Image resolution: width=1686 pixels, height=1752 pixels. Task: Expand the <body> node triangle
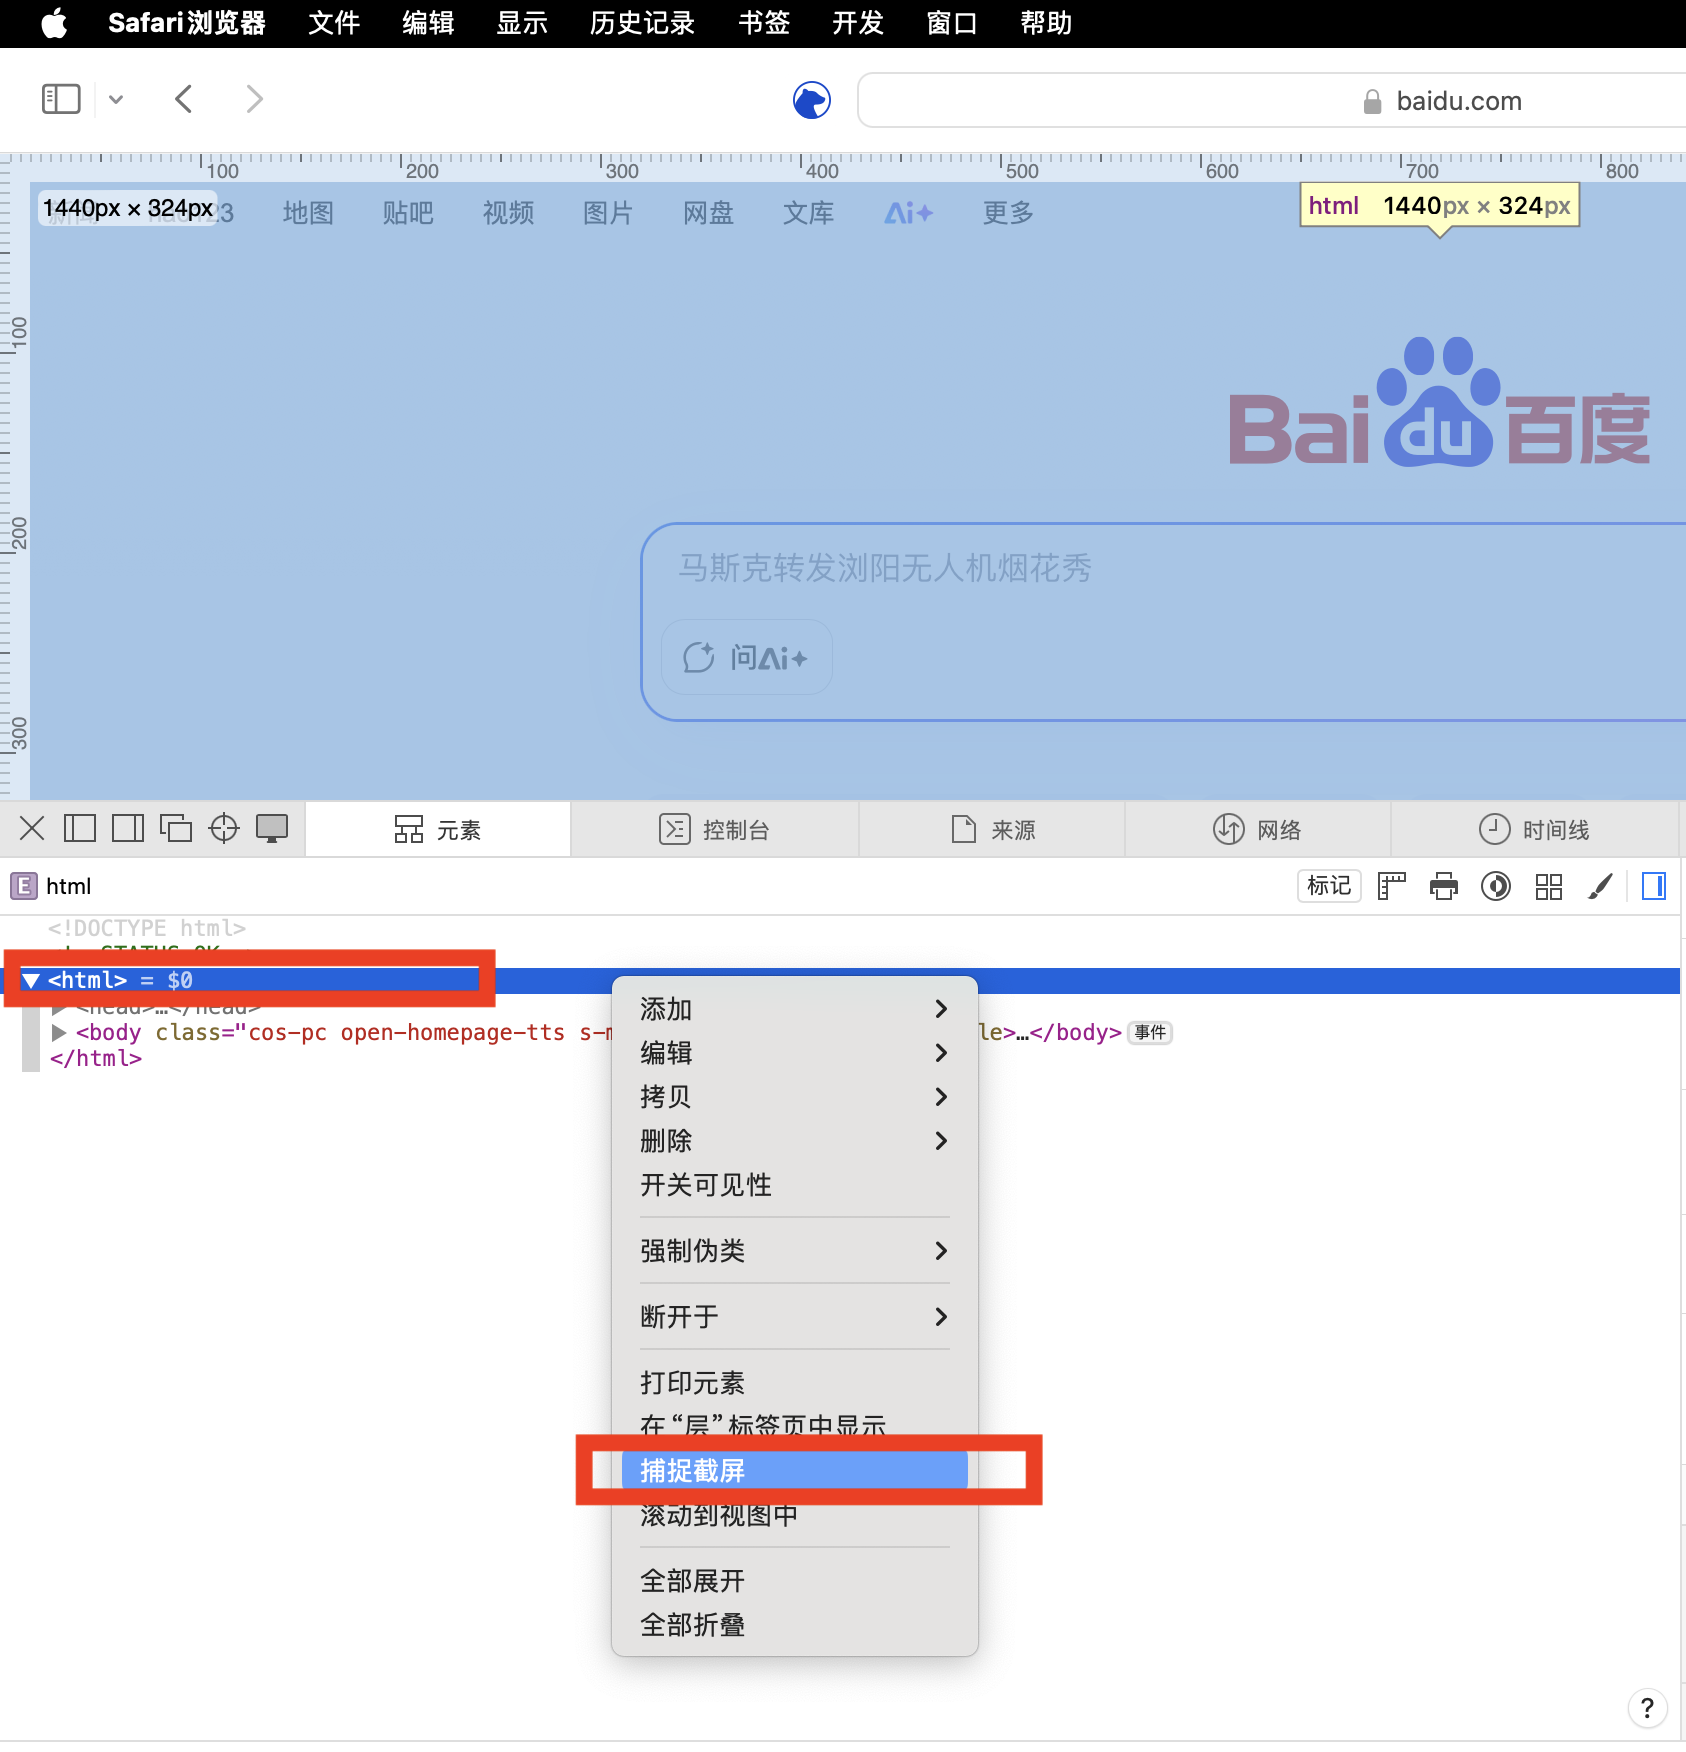coord(59,1032)
